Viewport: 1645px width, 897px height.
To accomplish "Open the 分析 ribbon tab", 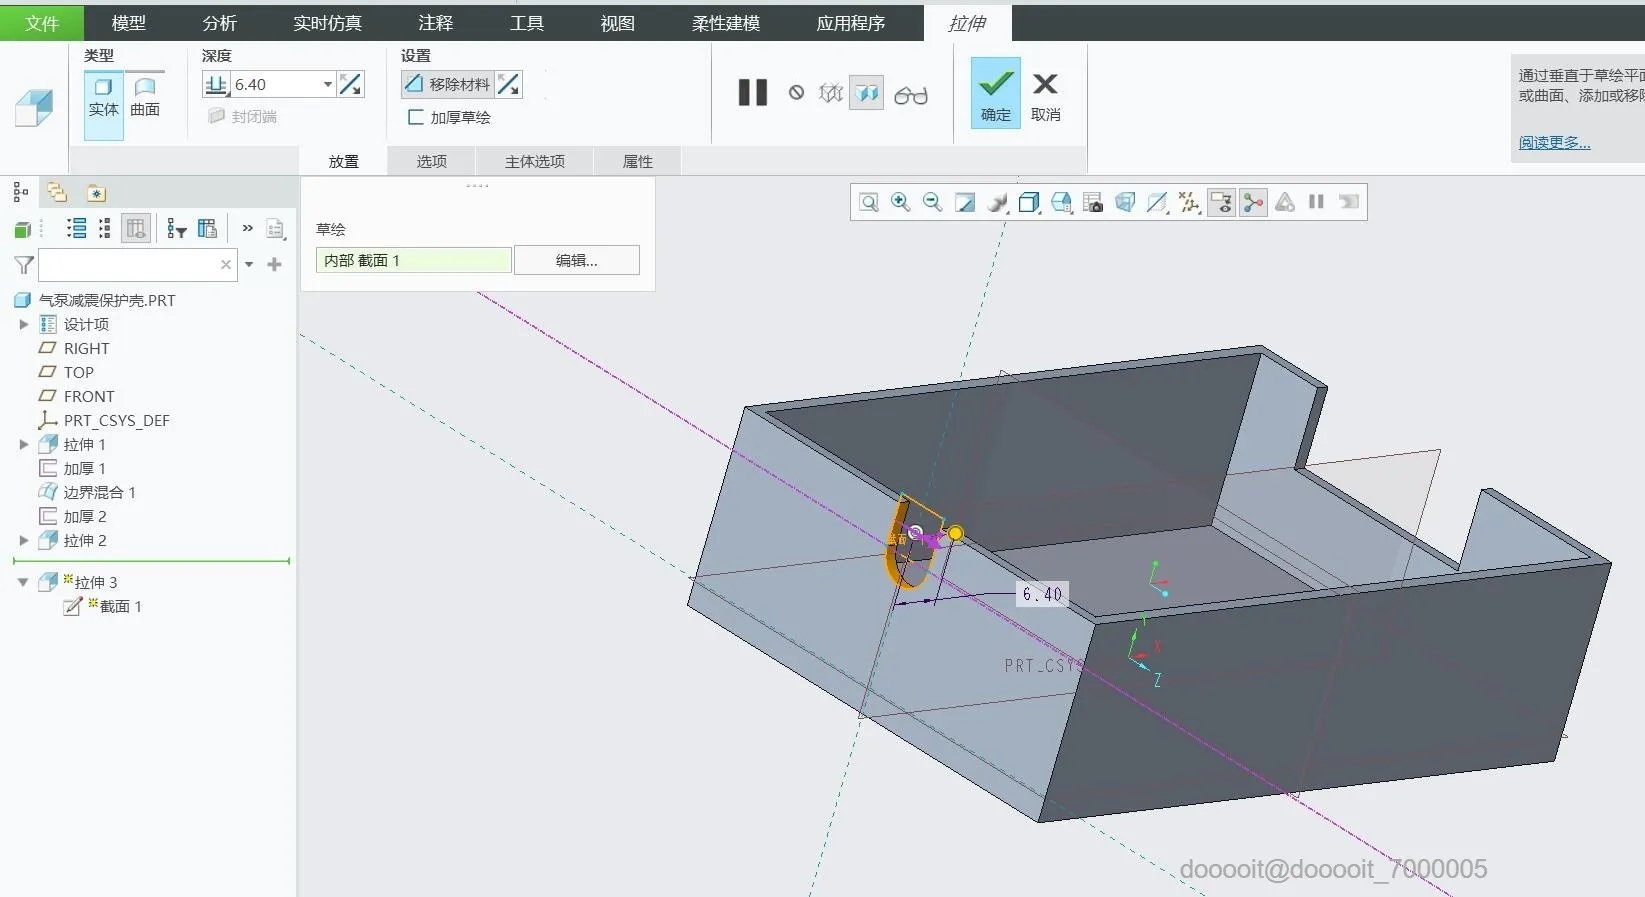I will click(220, 22).
